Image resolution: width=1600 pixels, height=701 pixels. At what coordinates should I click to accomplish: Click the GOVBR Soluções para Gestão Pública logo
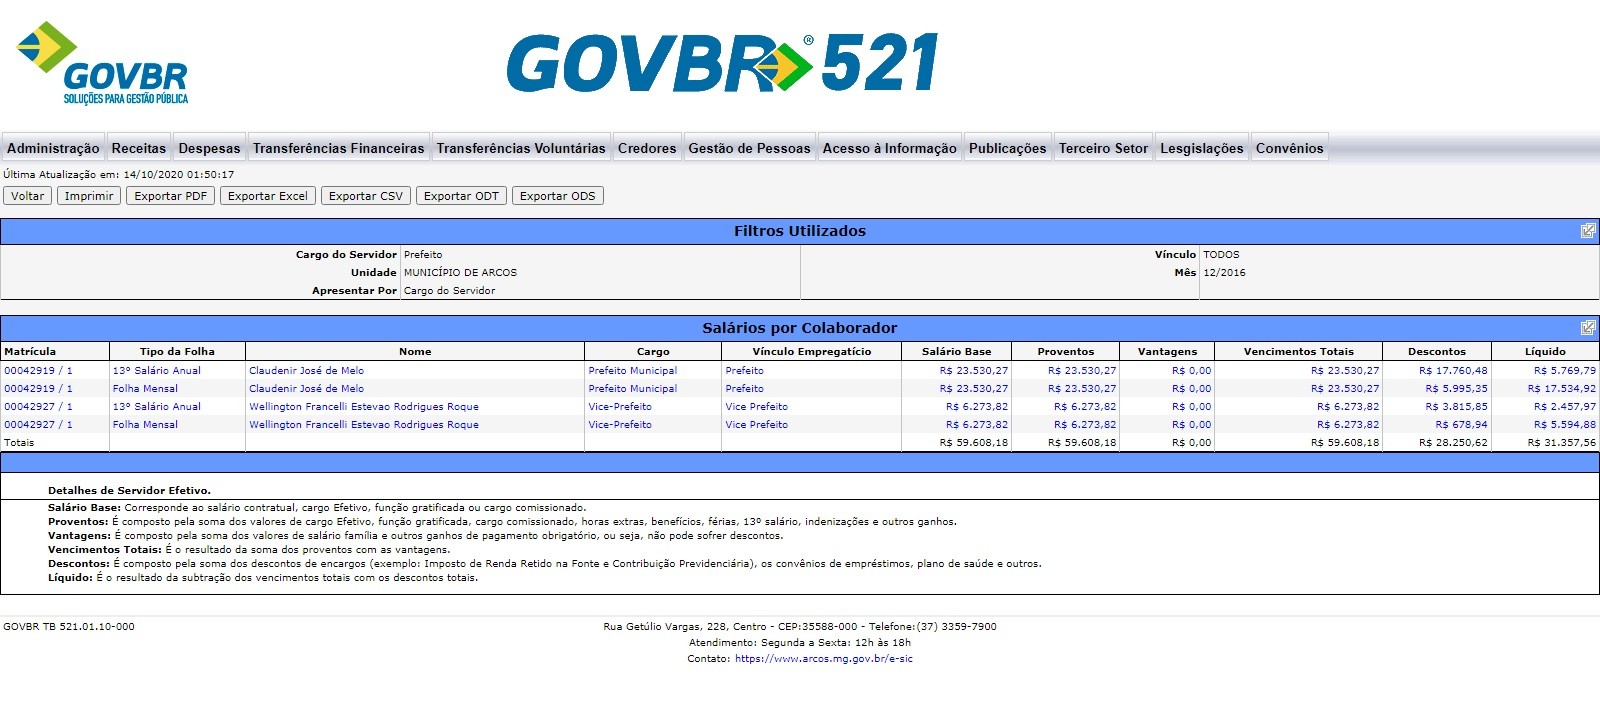click(x=102, y=63)
